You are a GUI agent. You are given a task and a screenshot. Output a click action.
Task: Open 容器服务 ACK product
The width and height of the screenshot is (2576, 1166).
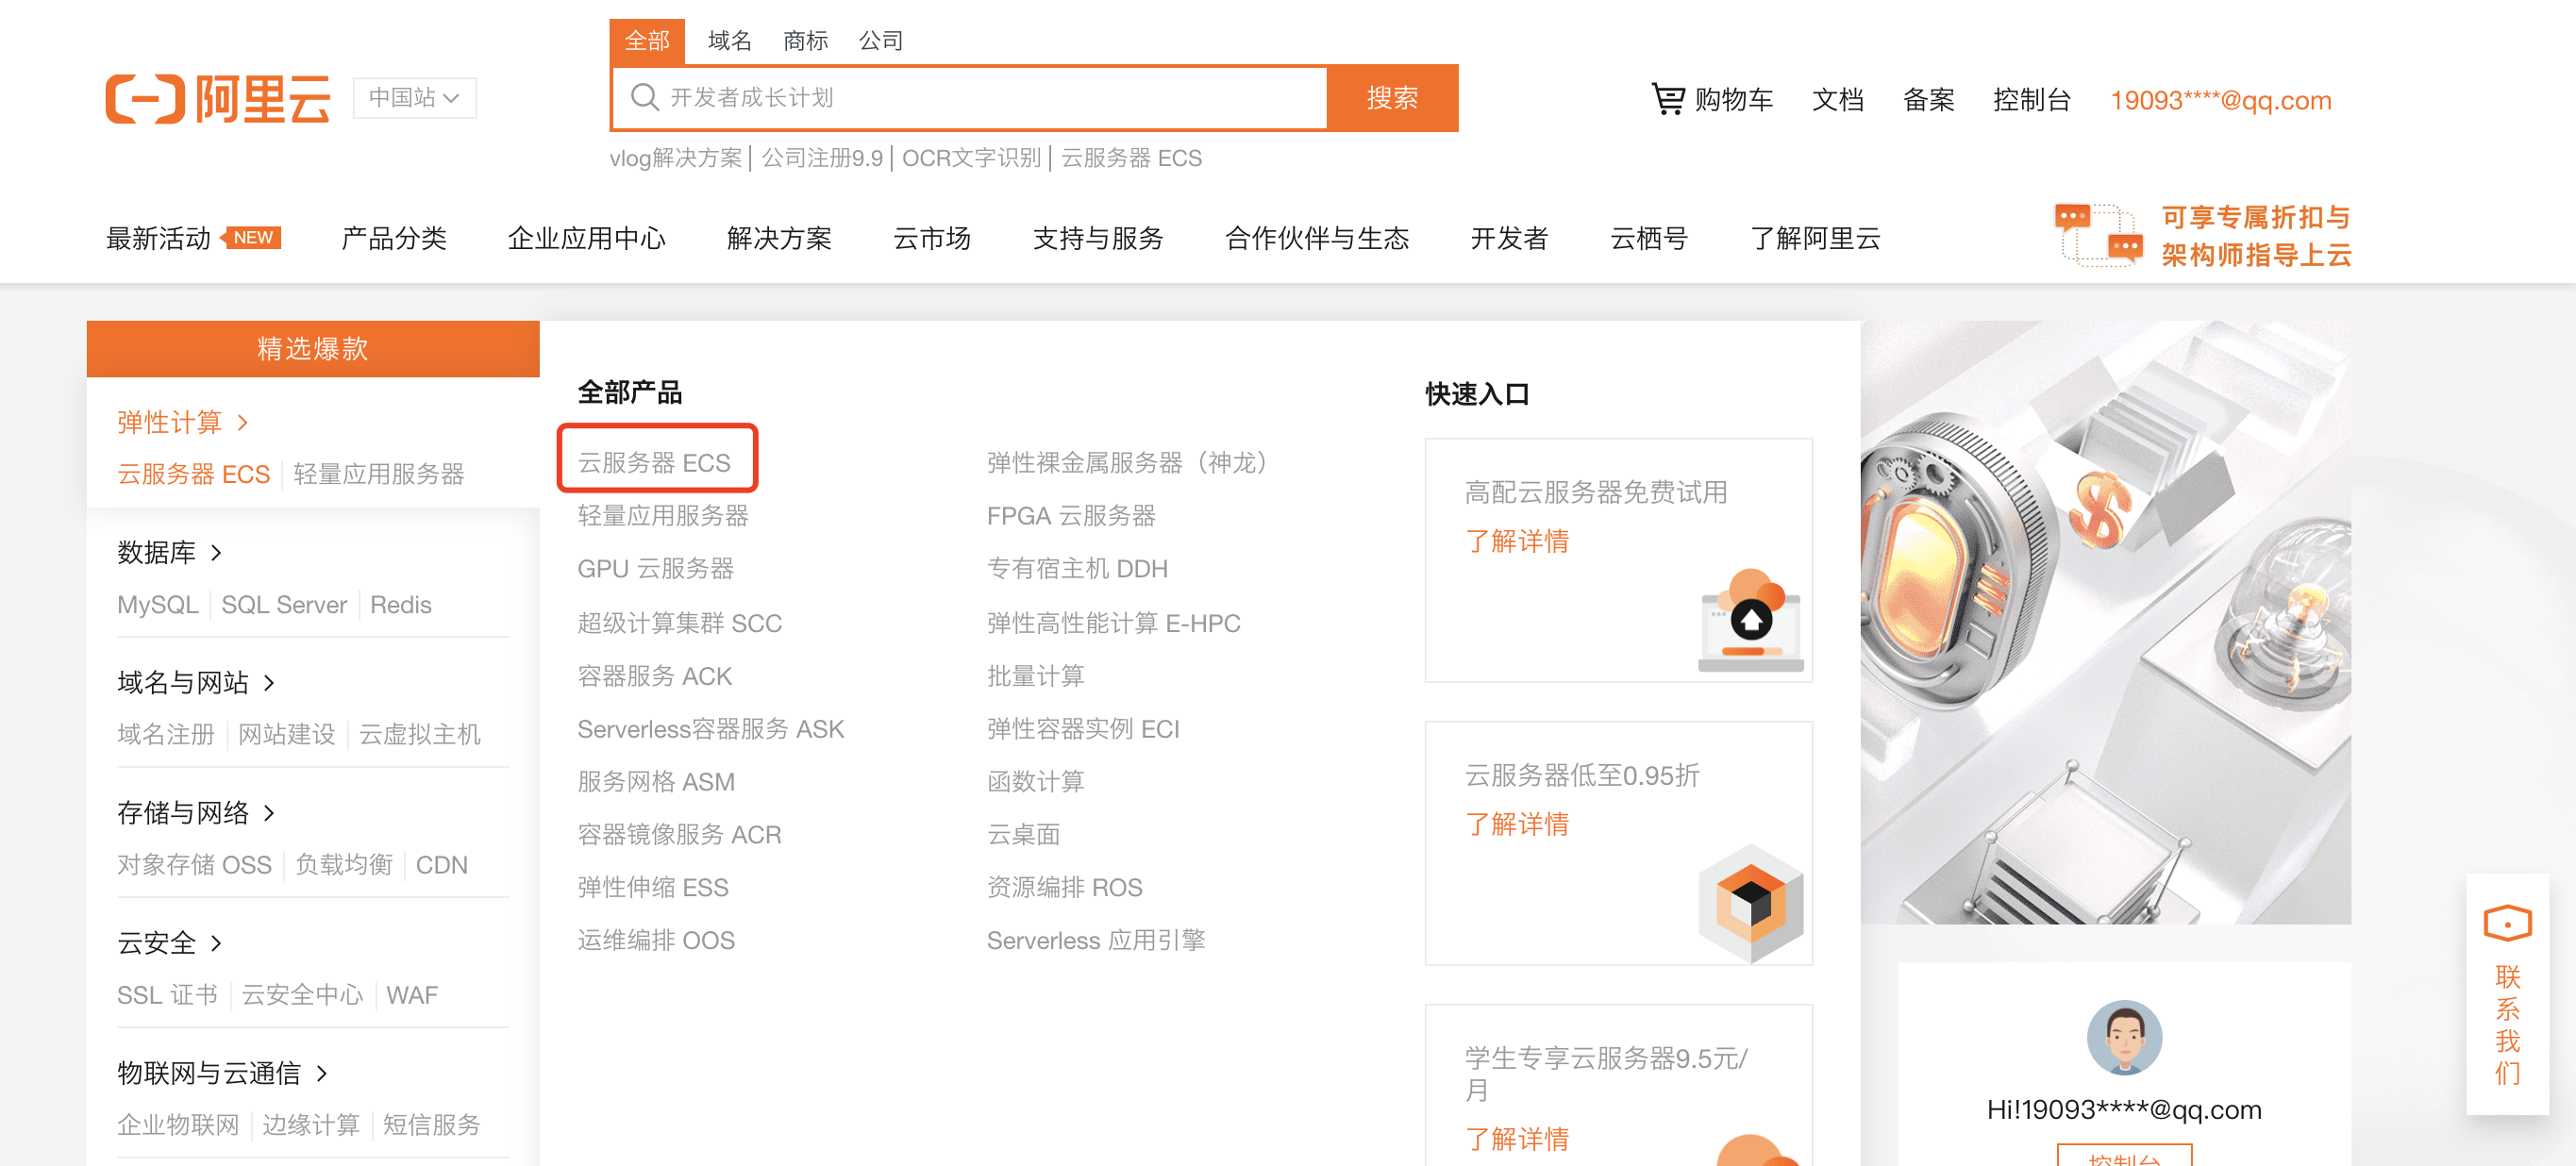[655, 675]
